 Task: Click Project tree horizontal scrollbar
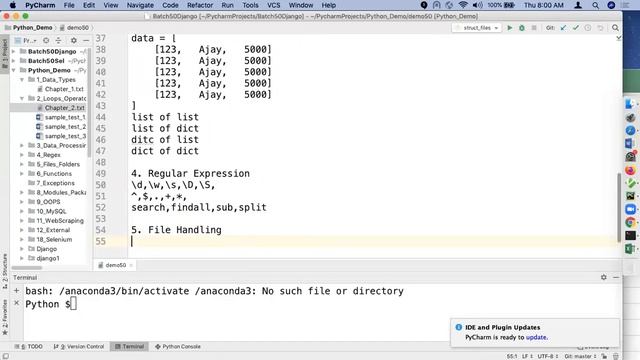coord(27,268)
